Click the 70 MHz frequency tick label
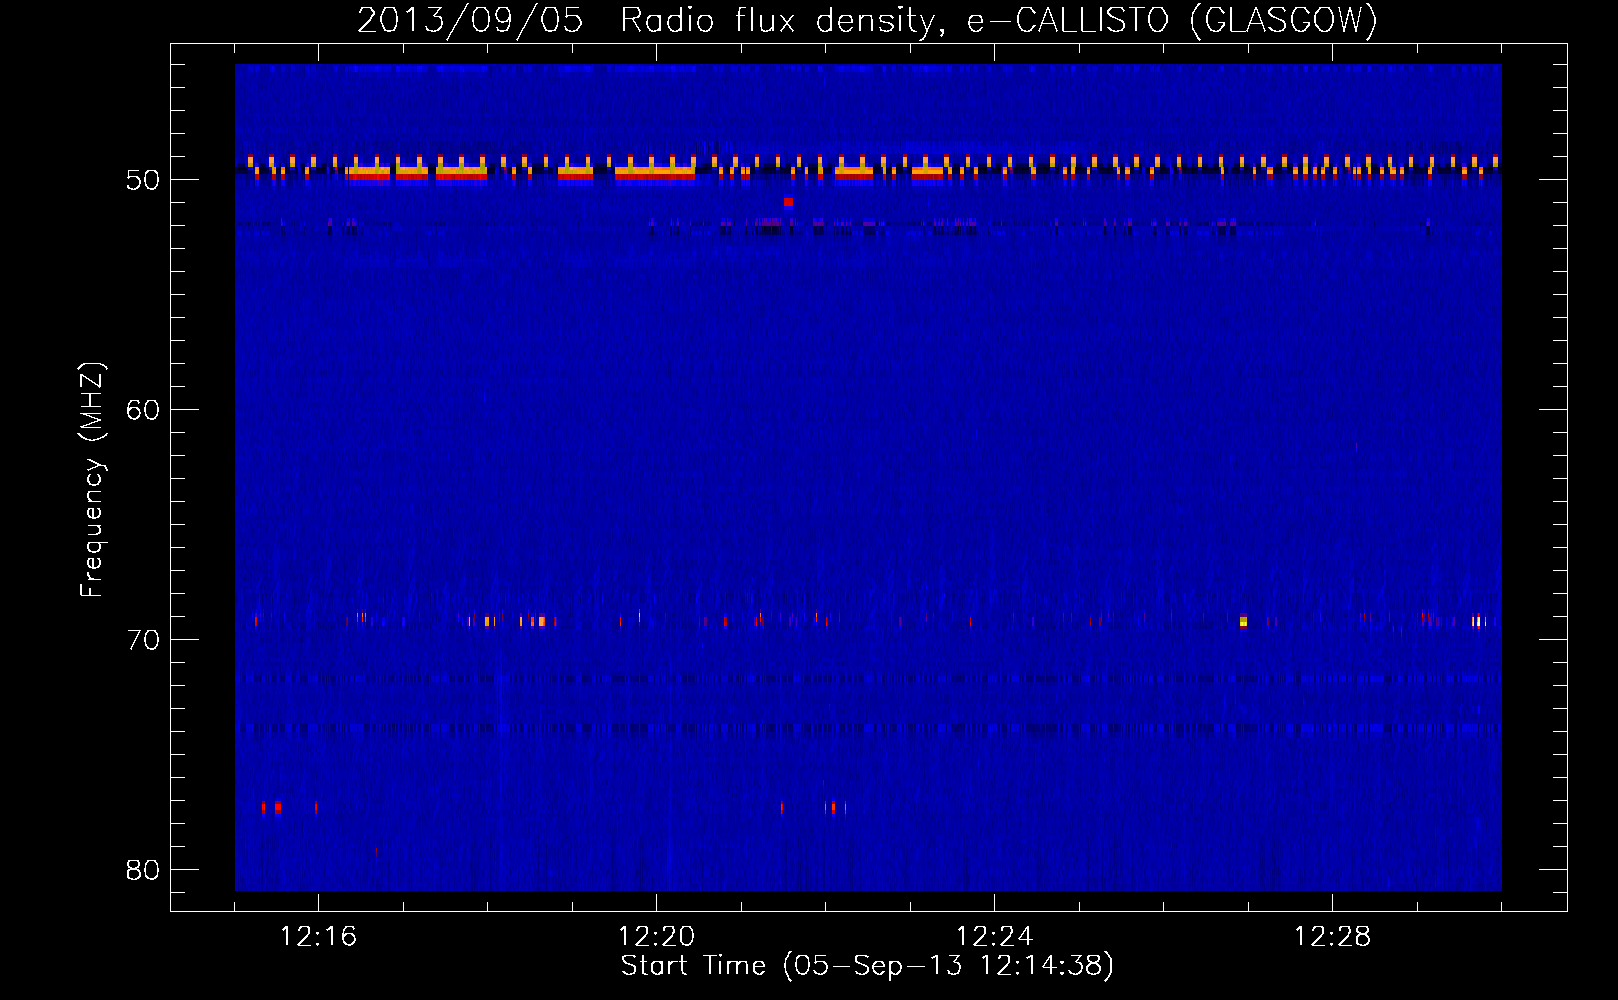The height and width of the screenshot is (1000, 1618). click(143, 640)
